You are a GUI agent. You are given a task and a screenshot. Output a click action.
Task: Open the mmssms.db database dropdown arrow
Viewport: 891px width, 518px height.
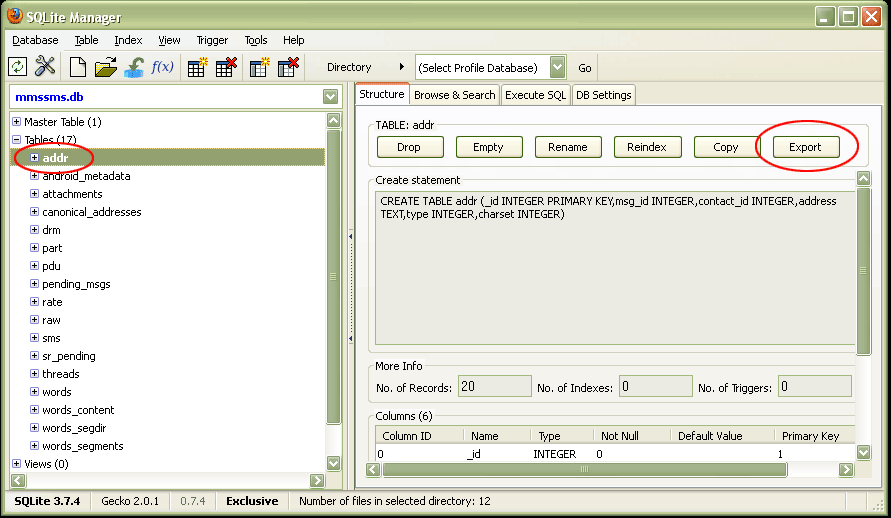click(330, 97)
